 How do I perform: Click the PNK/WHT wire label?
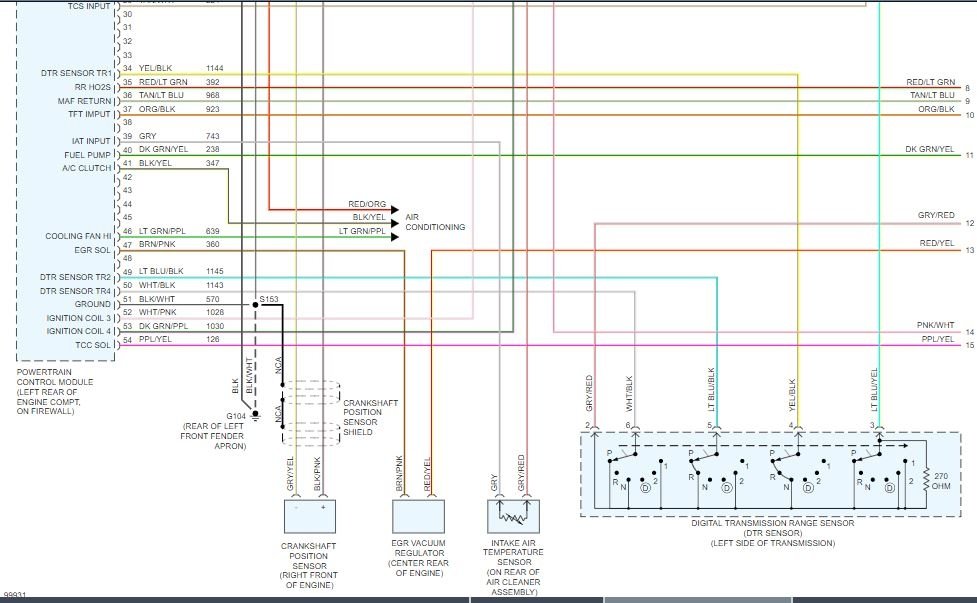point(935,325)
